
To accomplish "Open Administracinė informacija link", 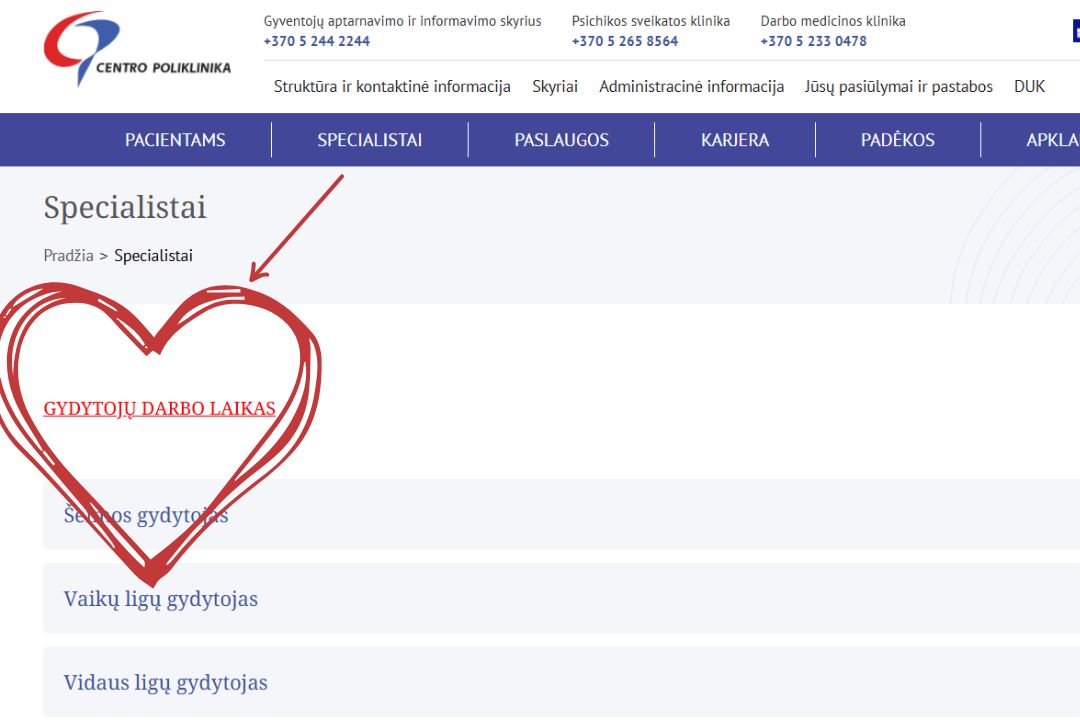I will pos(692,87).
